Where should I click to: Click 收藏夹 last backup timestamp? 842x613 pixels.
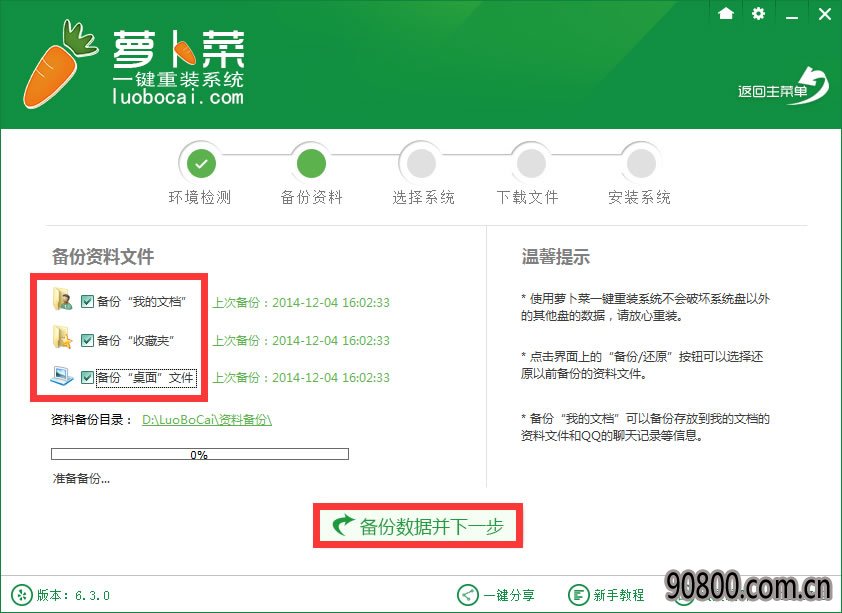point(301,341)
